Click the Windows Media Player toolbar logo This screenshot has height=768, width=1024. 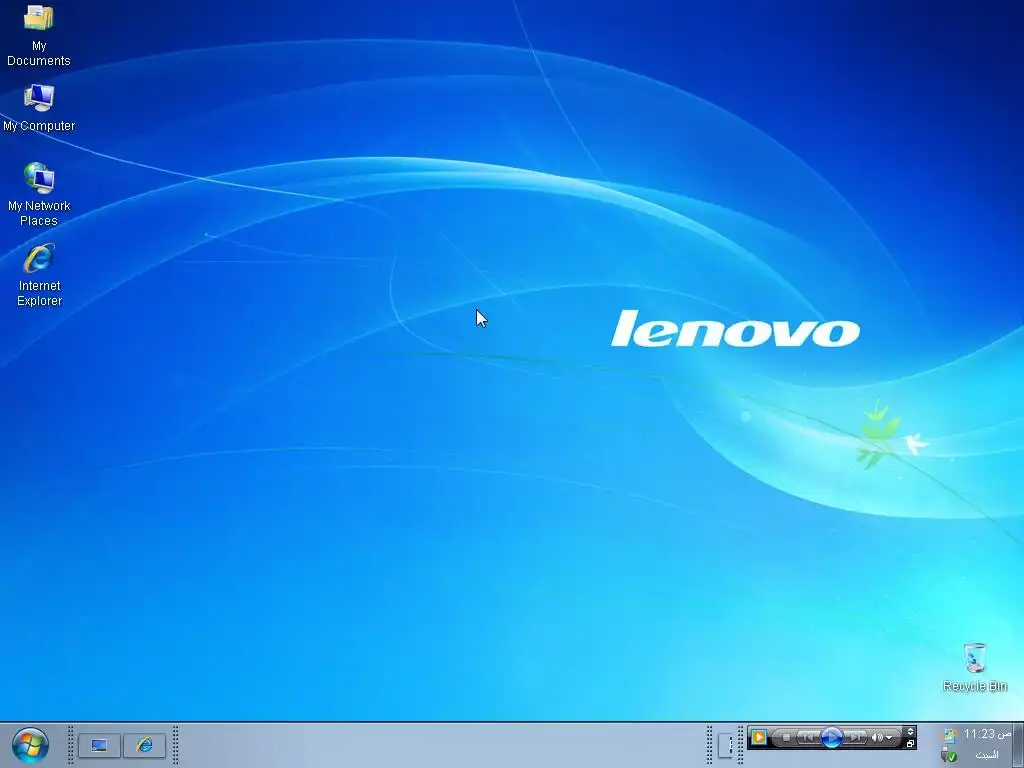coord(759,737)
